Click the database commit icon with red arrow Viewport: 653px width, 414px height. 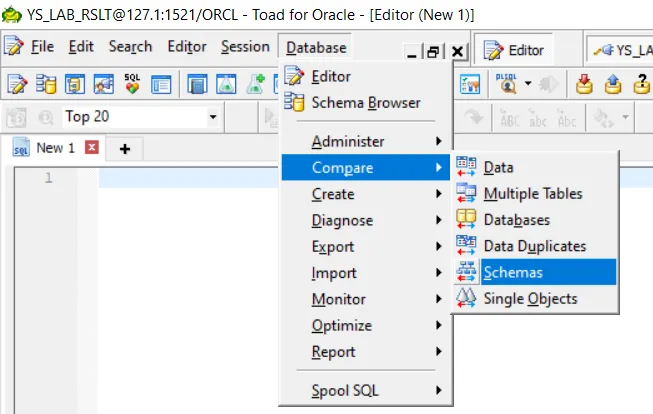[x=584, y=85]
